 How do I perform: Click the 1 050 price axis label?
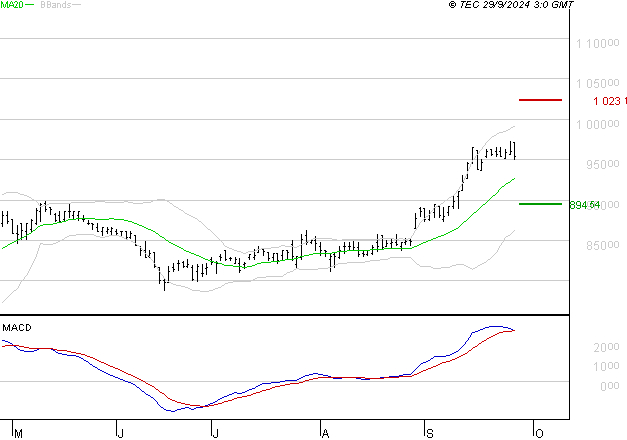click(597, 84)
